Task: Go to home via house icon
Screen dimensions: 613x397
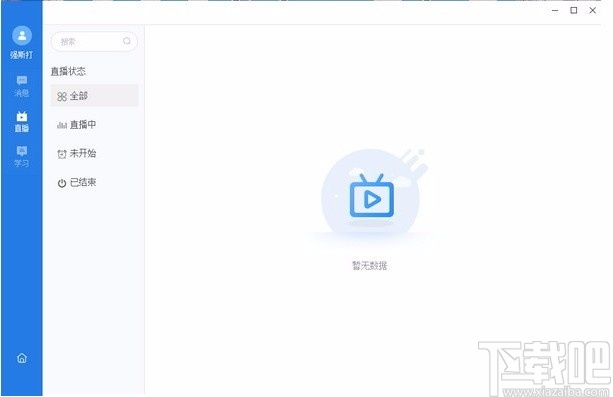Action: point(22,358)
